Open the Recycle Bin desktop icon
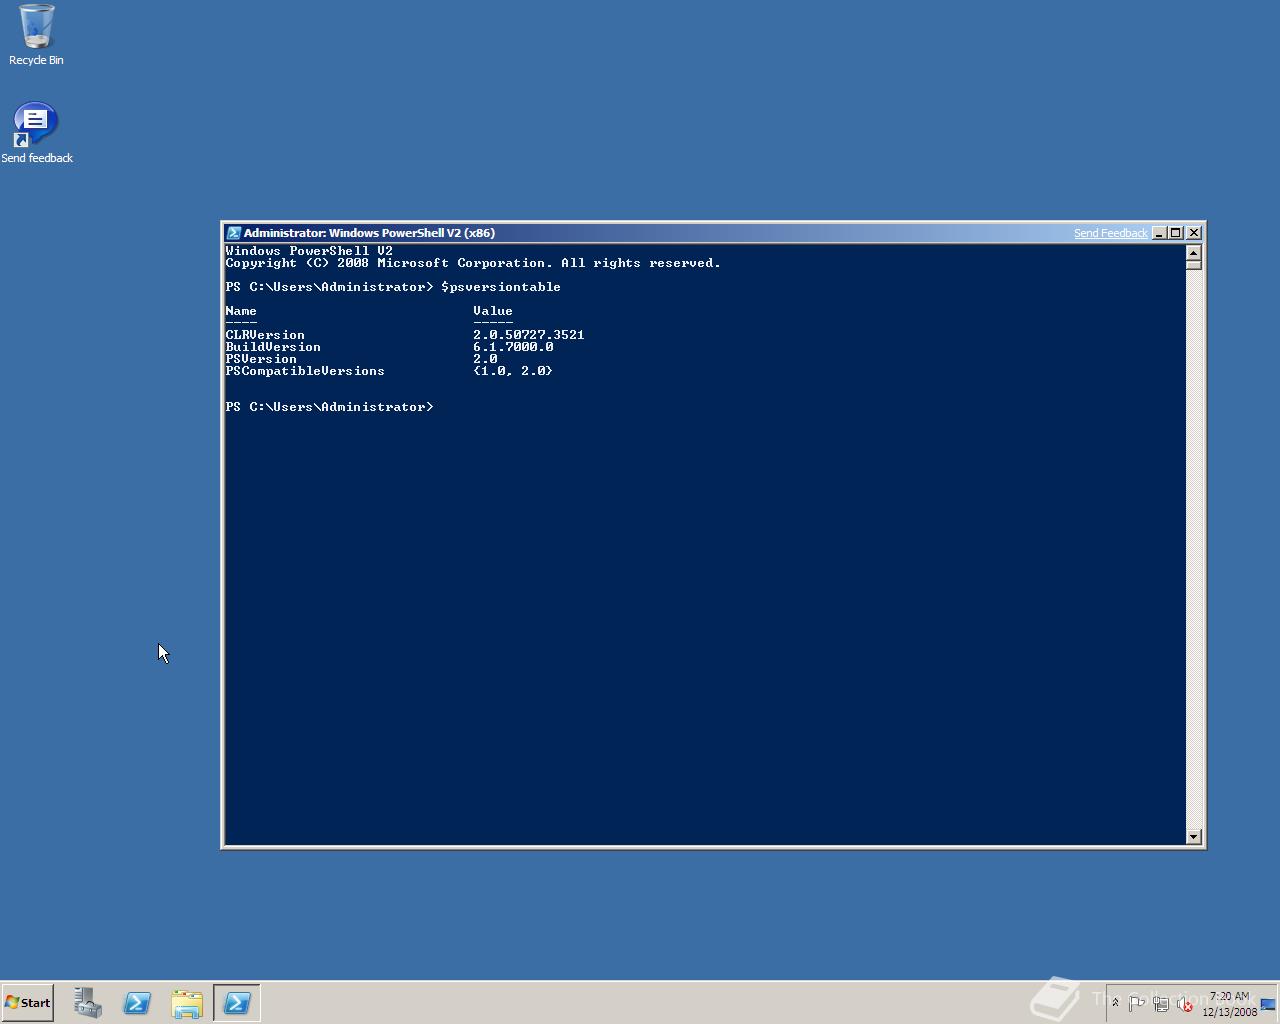Screen dimensions: 1280x1024 click(36, 35)
